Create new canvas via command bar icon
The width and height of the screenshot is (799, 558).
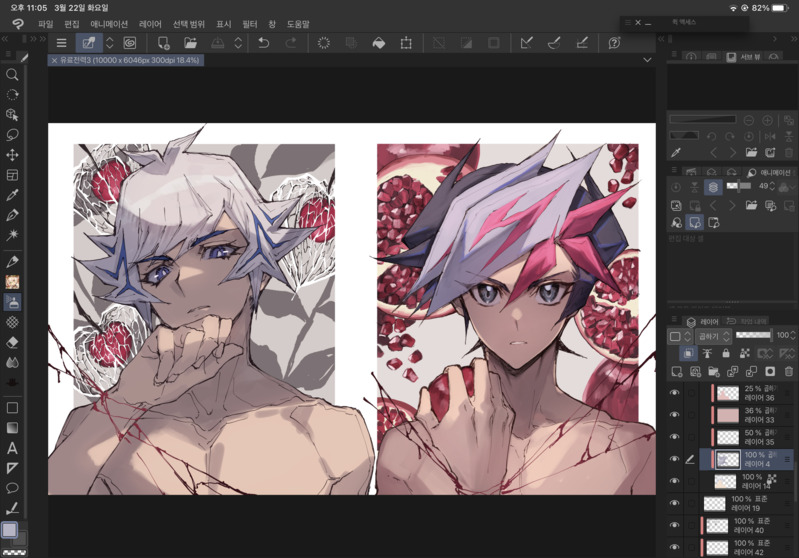point(163,43)
